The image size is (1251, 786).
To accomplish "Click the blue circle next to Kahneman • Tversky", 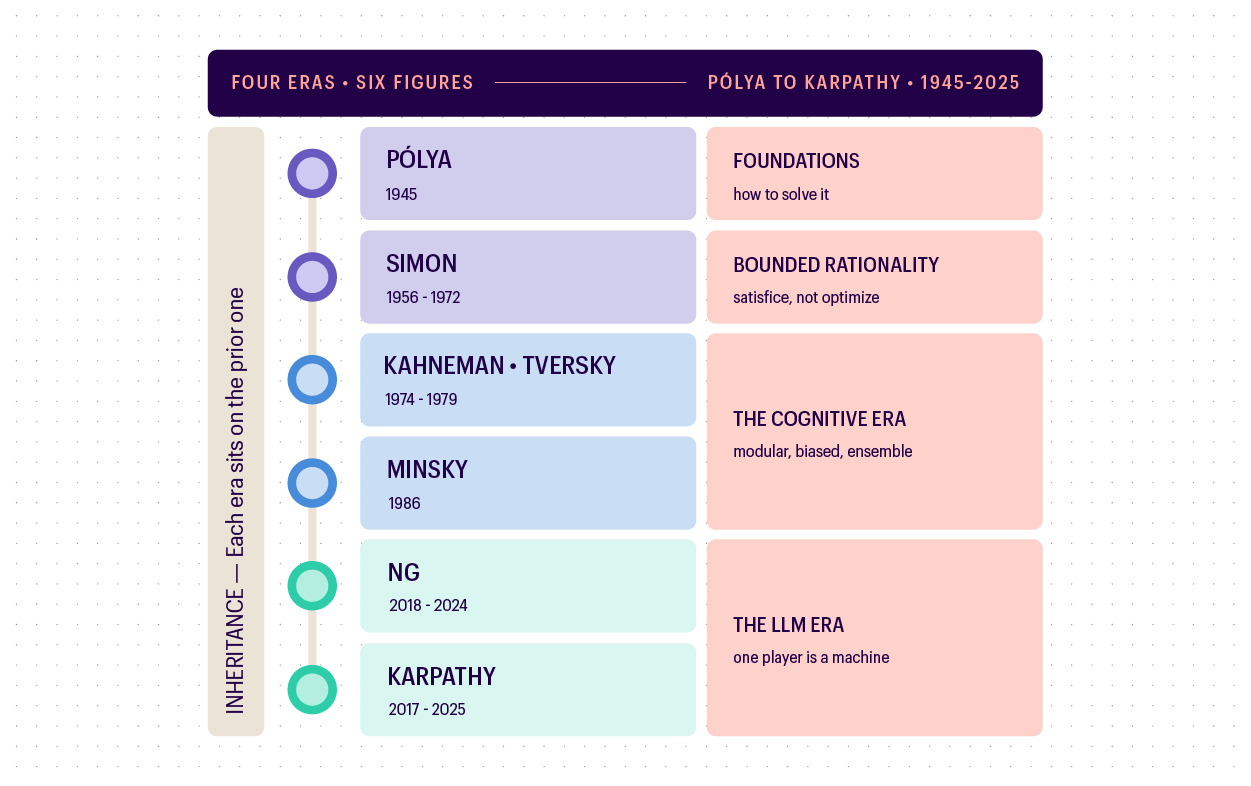I will coord(312,380).
